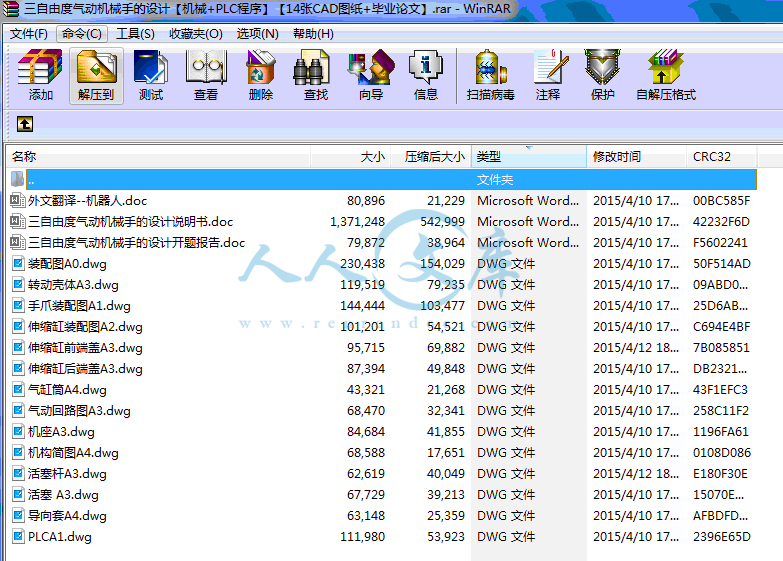Click the 扫描病毒 (Virus Scan) icon
This screenshot has height=561, width=783.
[x=490, y=67]
